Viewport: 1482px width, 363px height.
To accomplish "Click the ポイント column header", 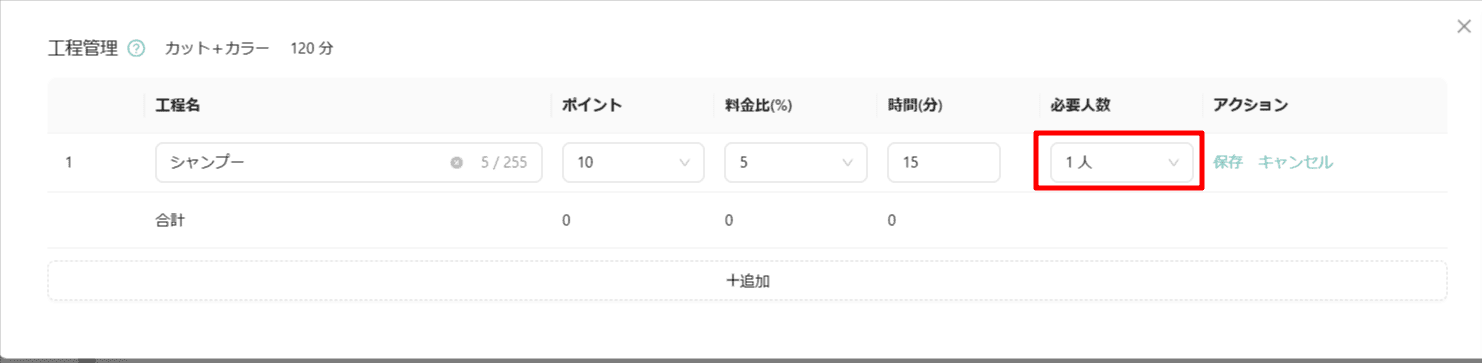I will pyautogui.click(x=592, y=105).
